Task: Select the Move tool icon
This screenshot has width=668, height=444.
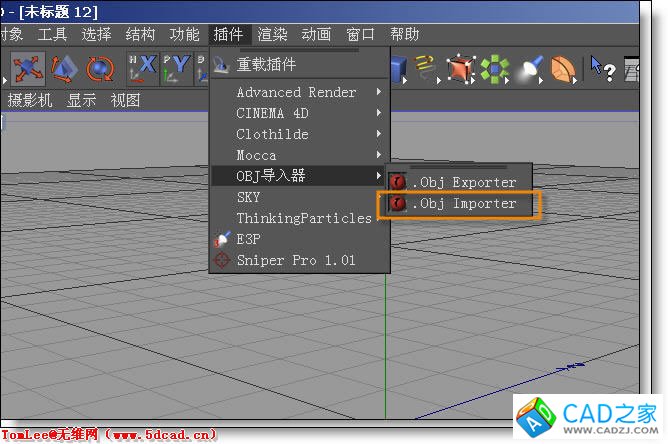Action: tap(28, 69)
